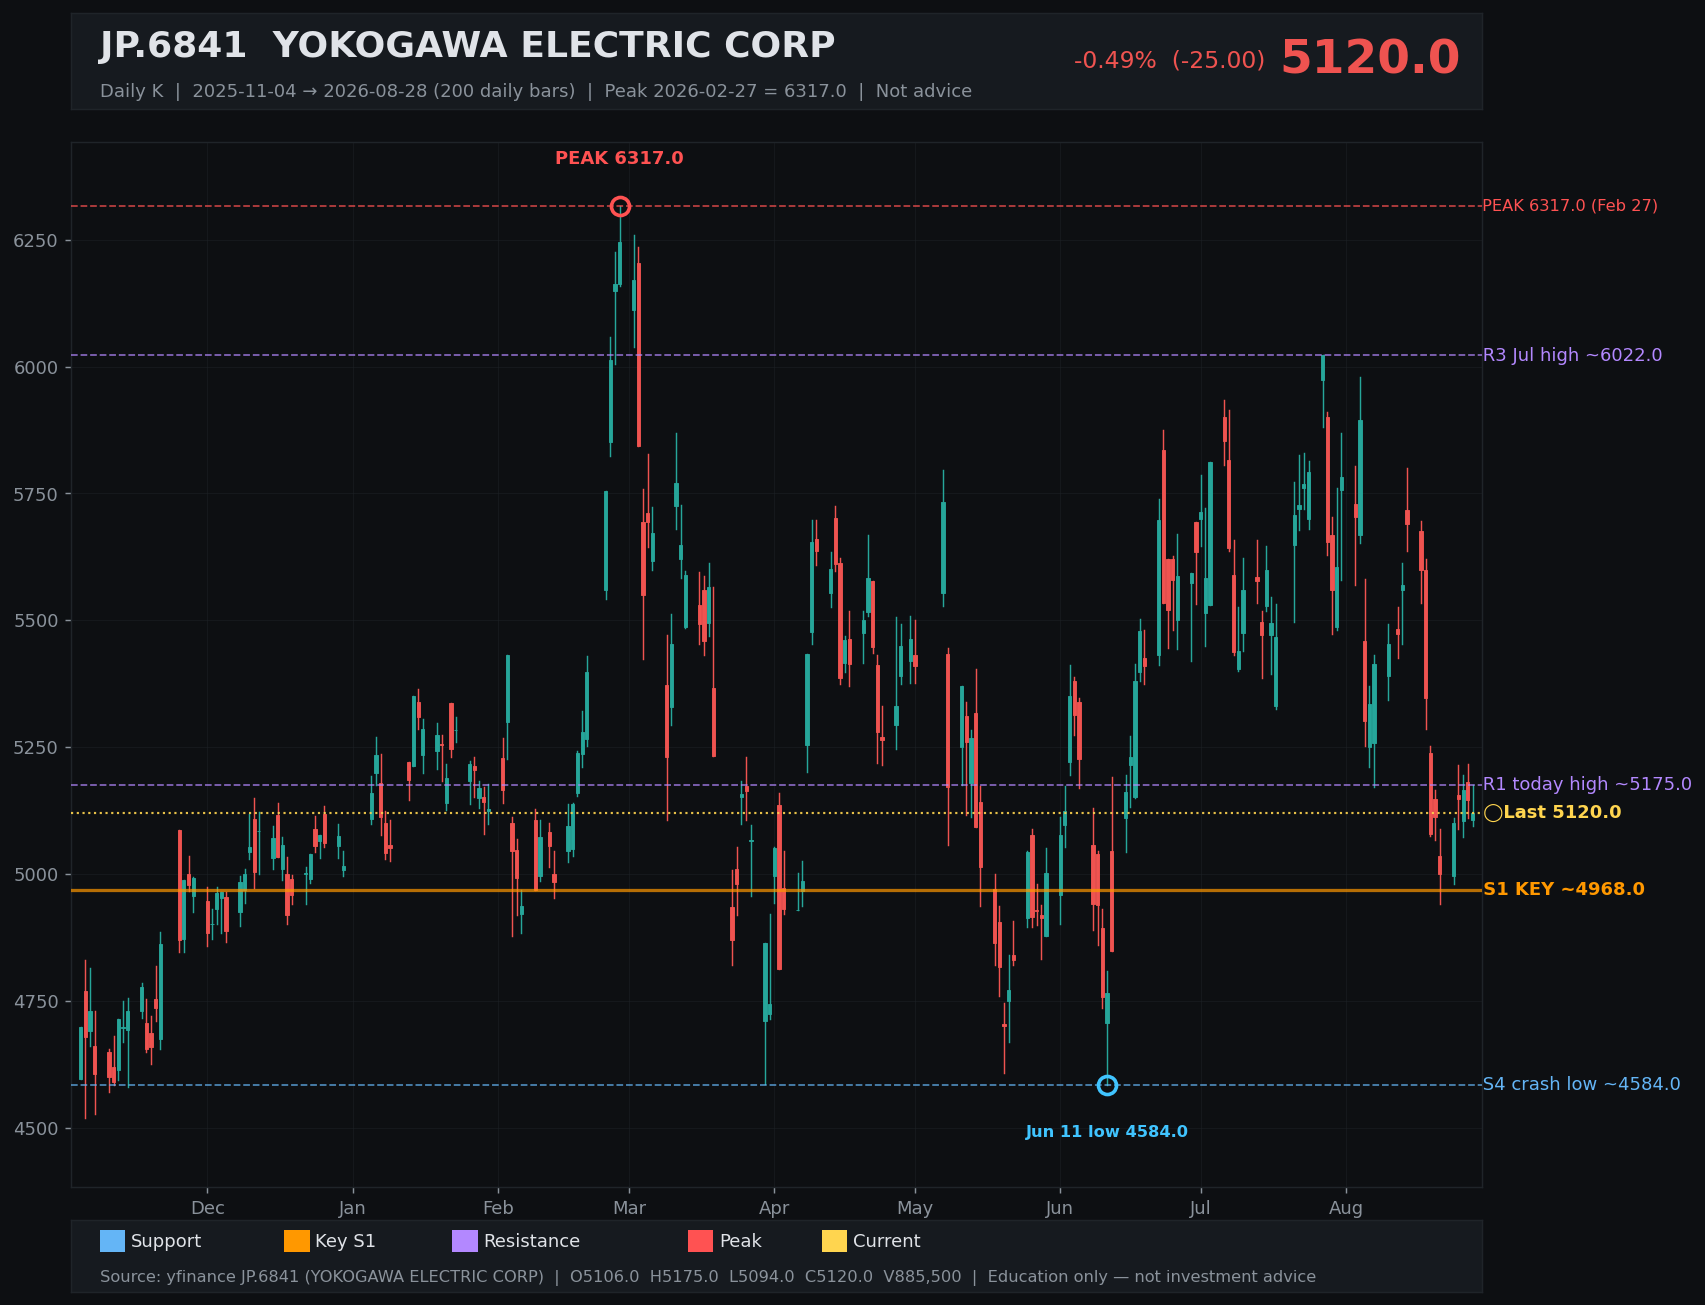
Task: Click the 'Jan' x-axis month label
Action: tap(352, 1208)
